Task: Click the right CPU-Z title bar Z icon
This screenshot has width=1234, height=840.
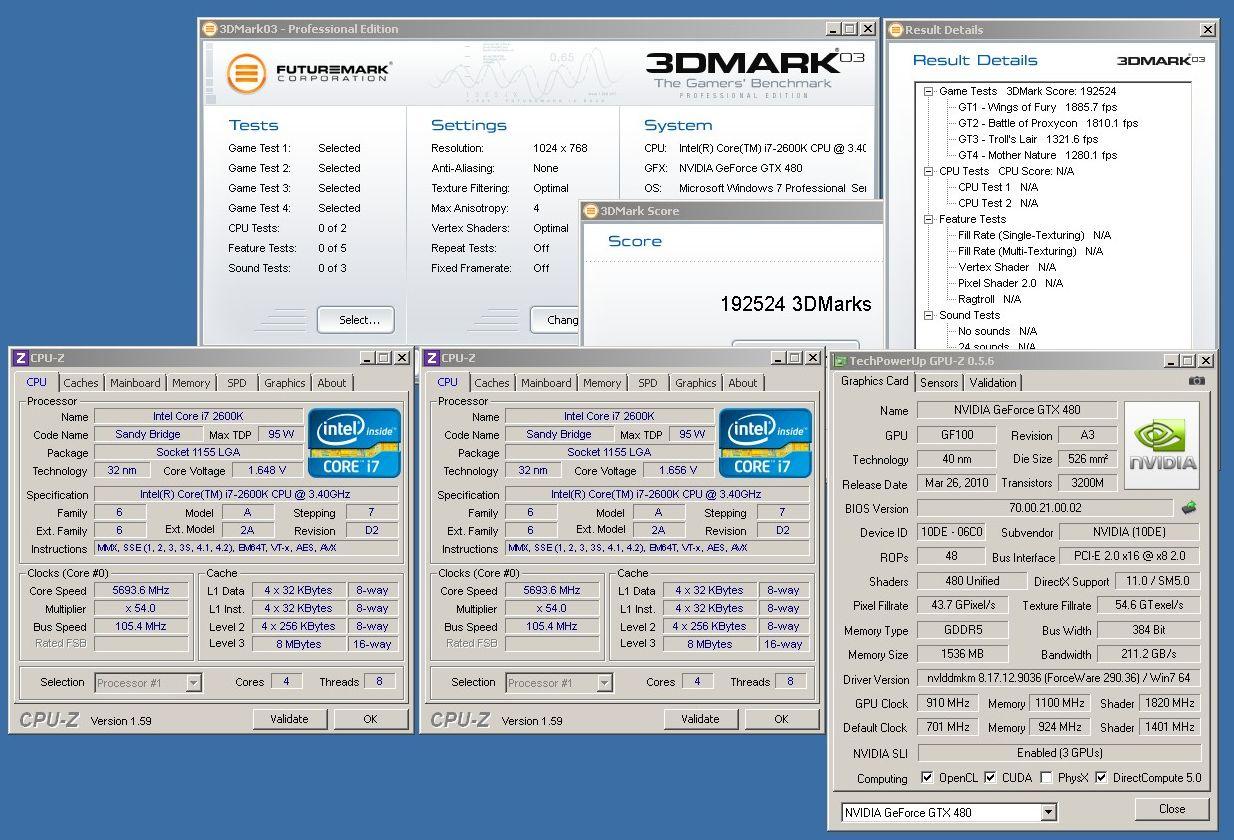Action: tap(431, 358)
